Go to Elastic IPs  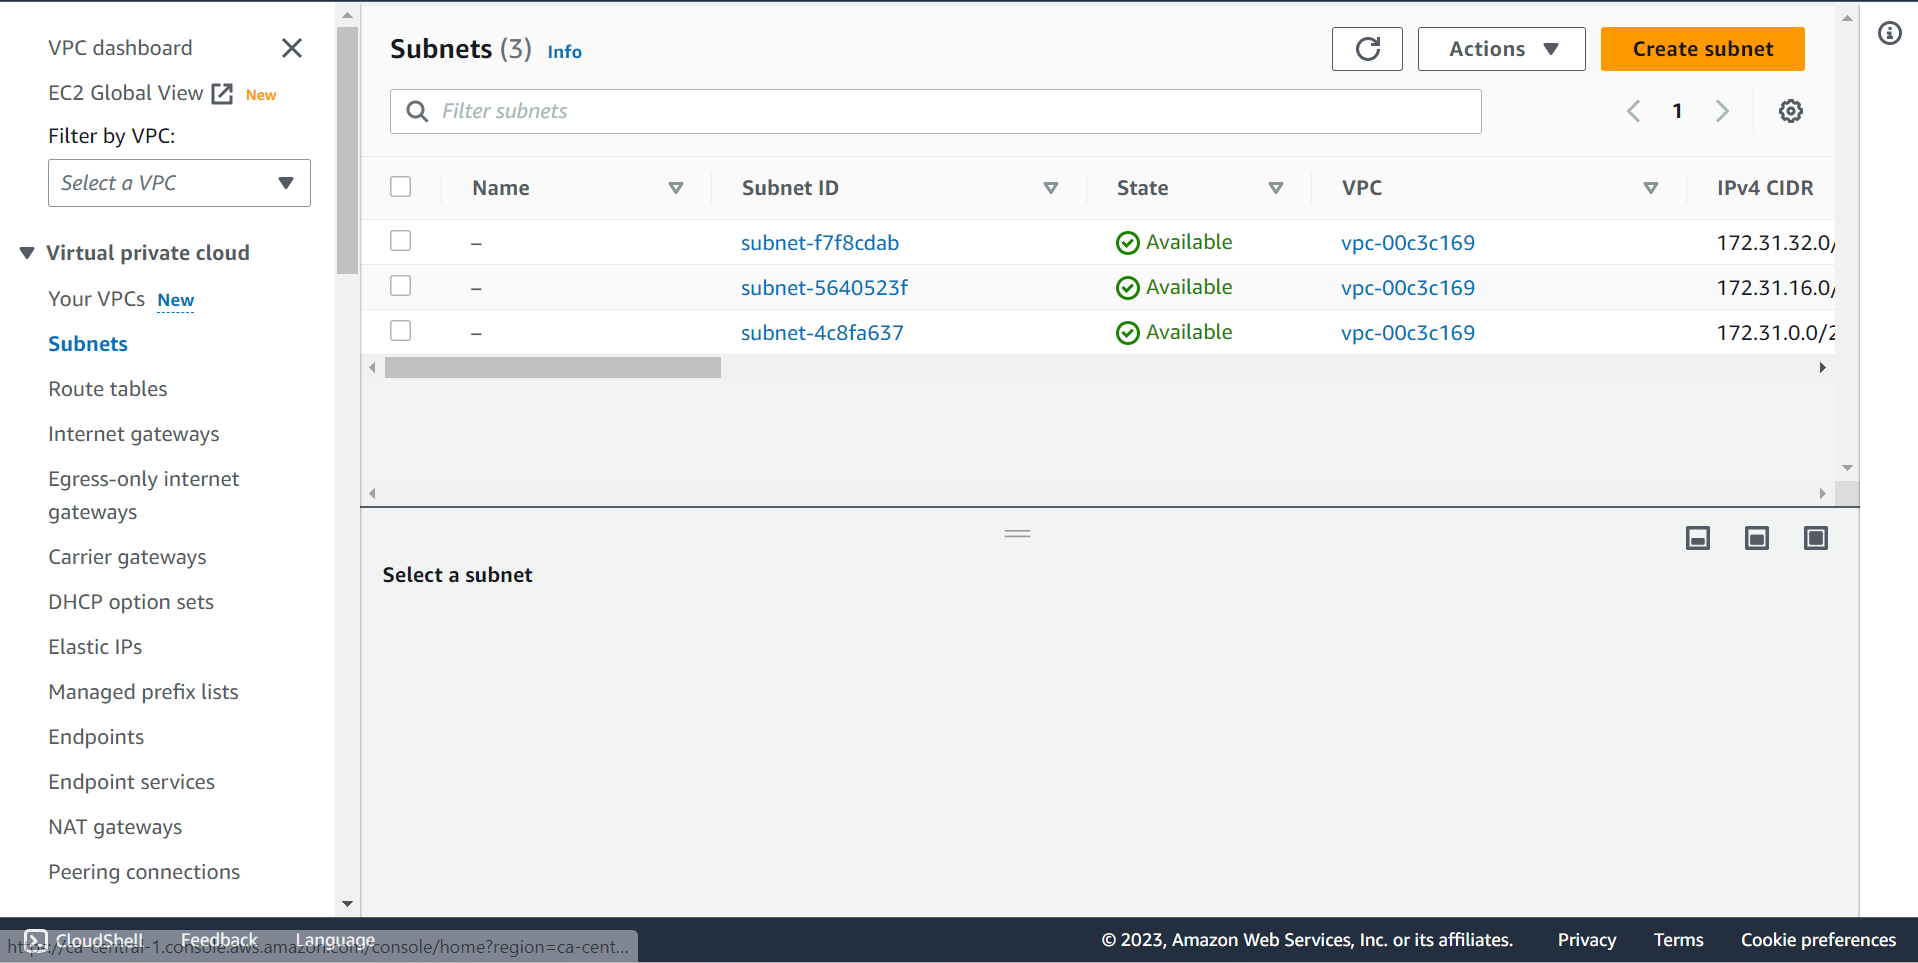click(95, 647)
